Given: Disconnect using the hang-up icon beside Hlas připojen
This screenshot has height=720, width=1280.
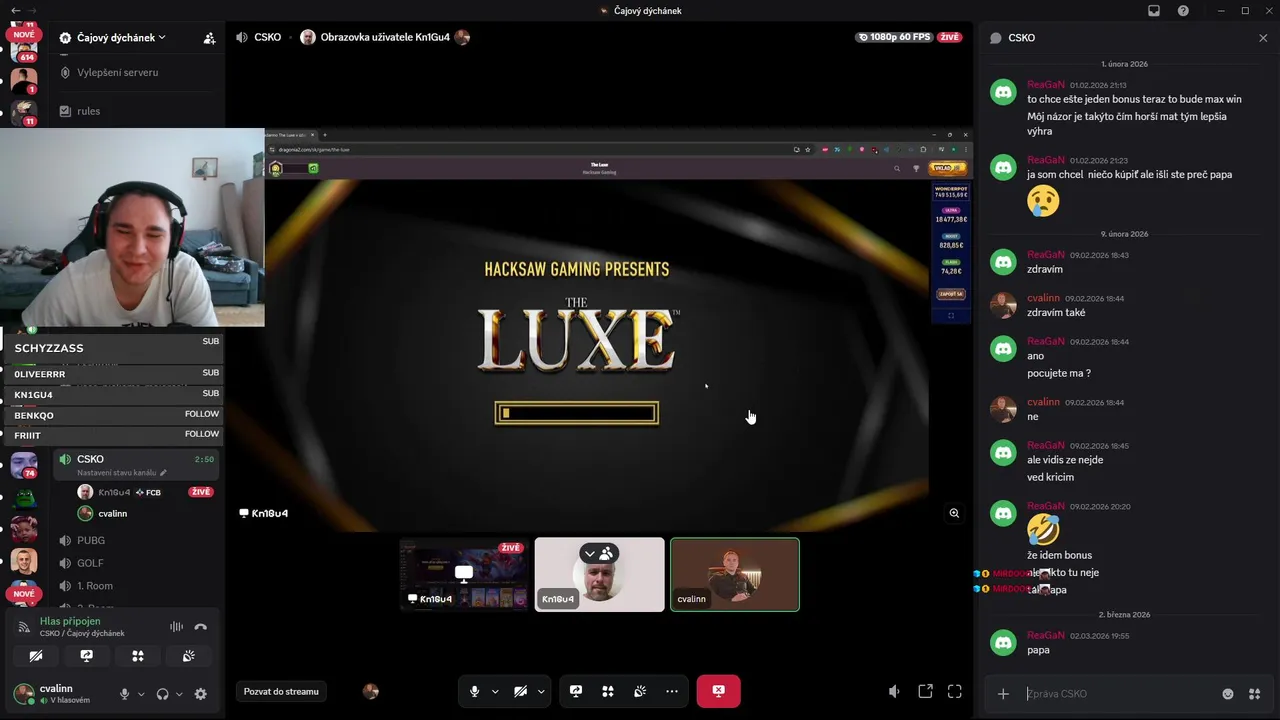Looking at the screenshot, I should pyautogui.click(x=200, y=627).
